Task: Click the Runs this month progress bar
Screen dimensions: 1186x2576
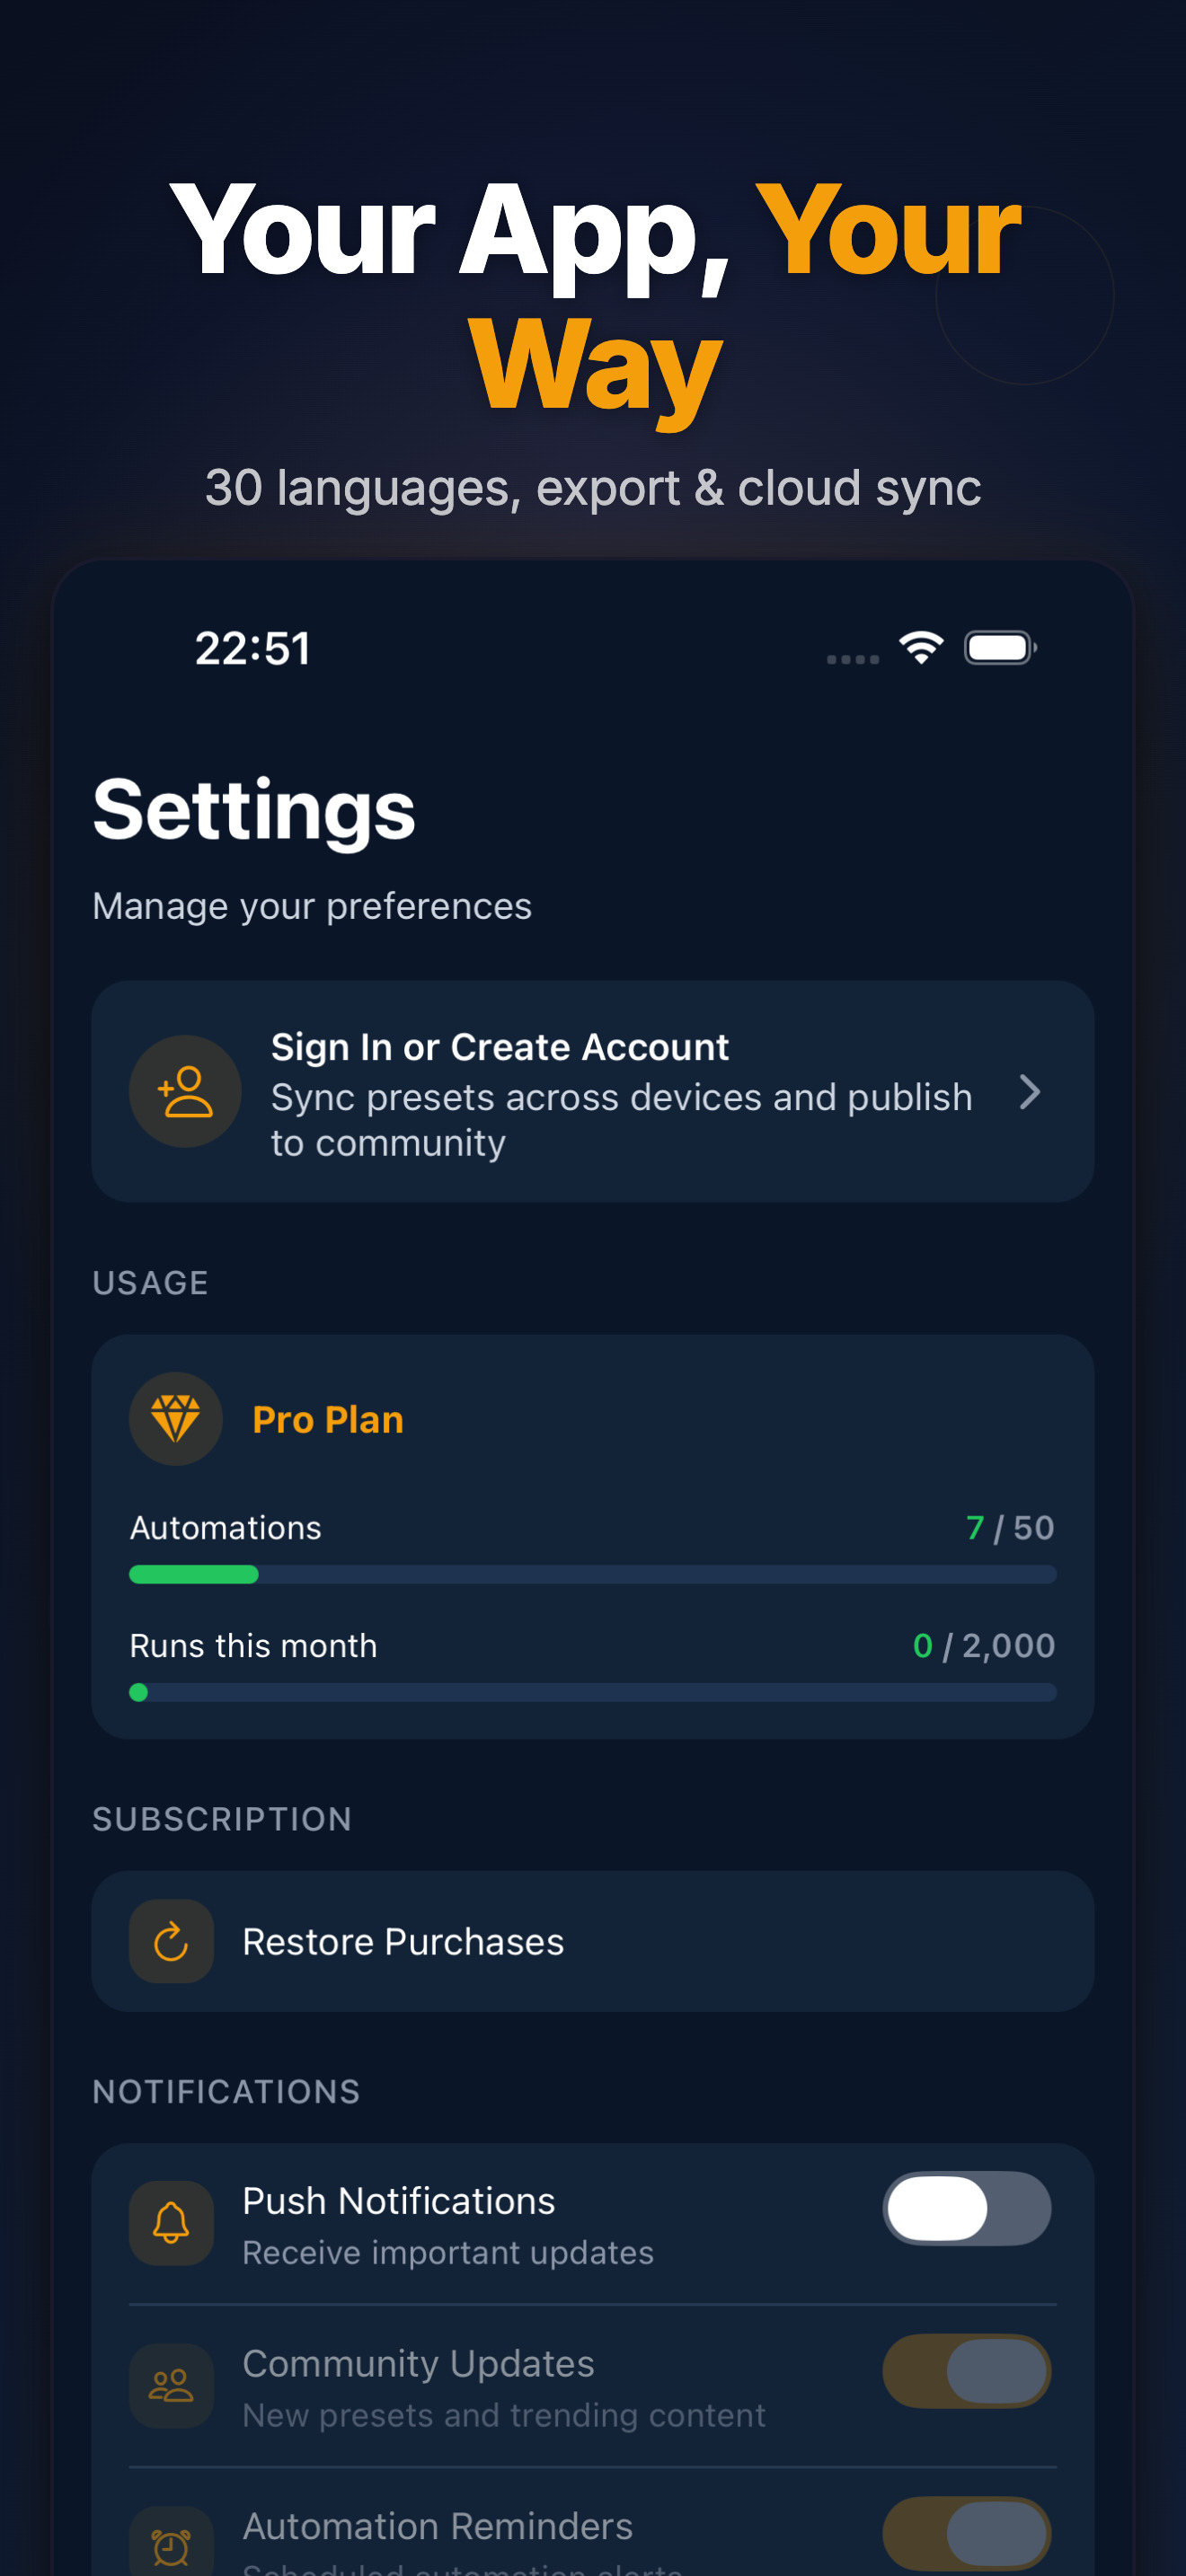Action: (593, 1692)
